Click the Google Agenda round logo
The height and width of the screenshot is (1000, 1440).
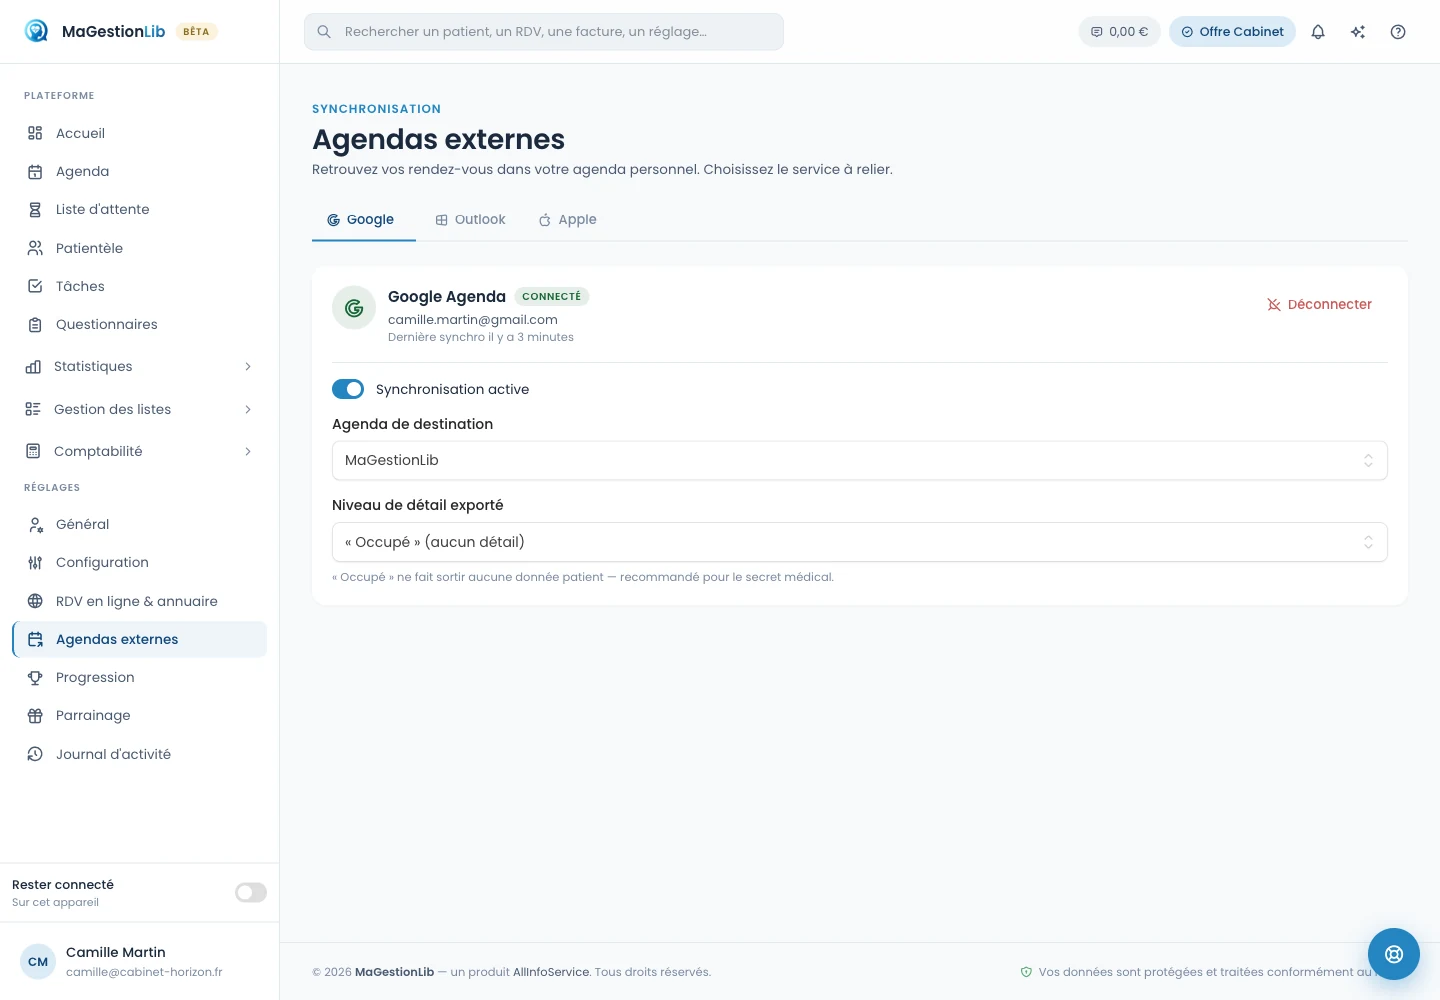click(x=354, y=308)
